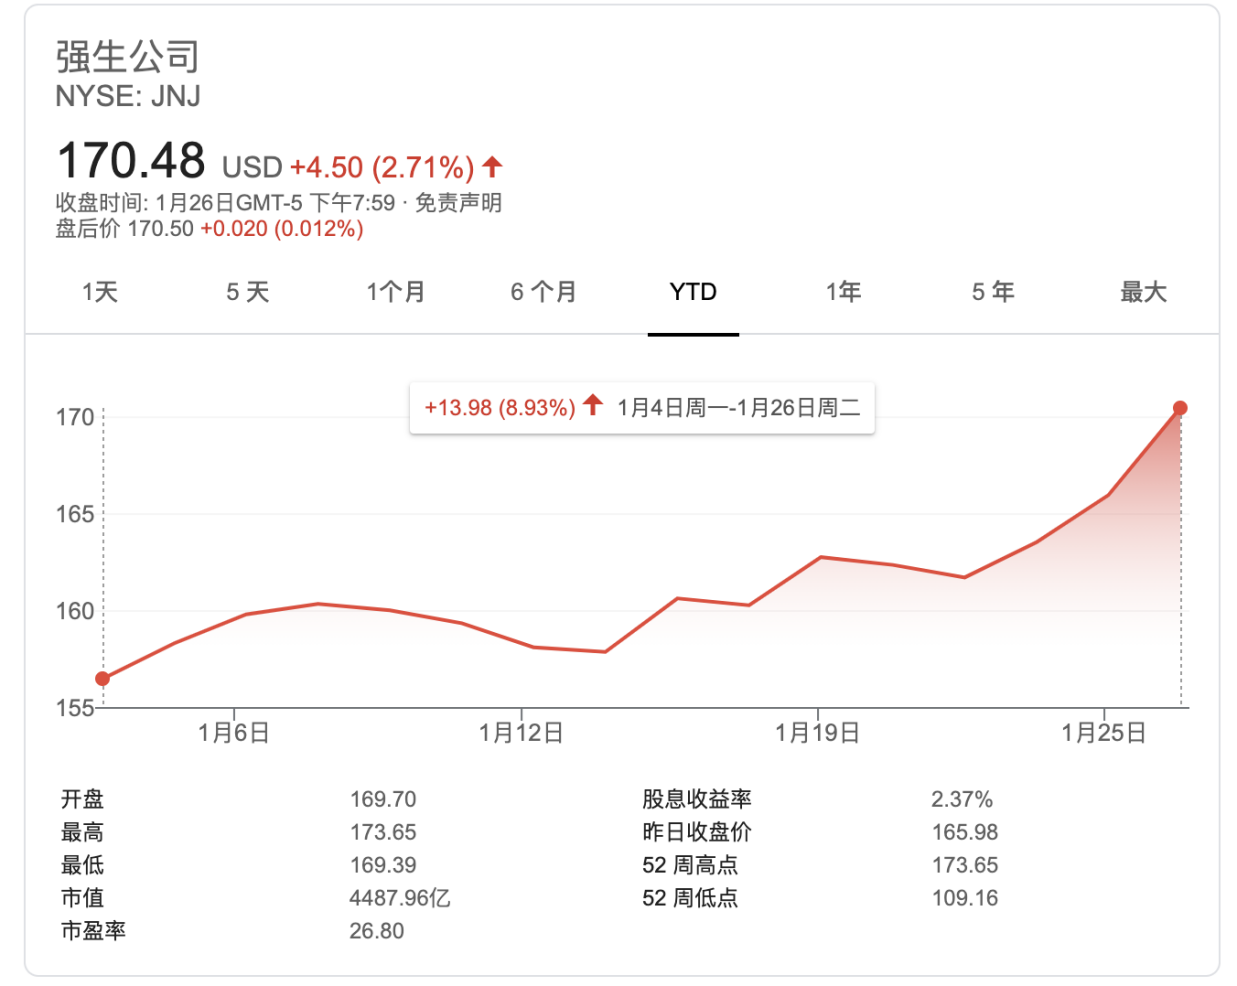Click the 165 y-axis label
The height and width of the screenshot is (986, 1237).
75,514
